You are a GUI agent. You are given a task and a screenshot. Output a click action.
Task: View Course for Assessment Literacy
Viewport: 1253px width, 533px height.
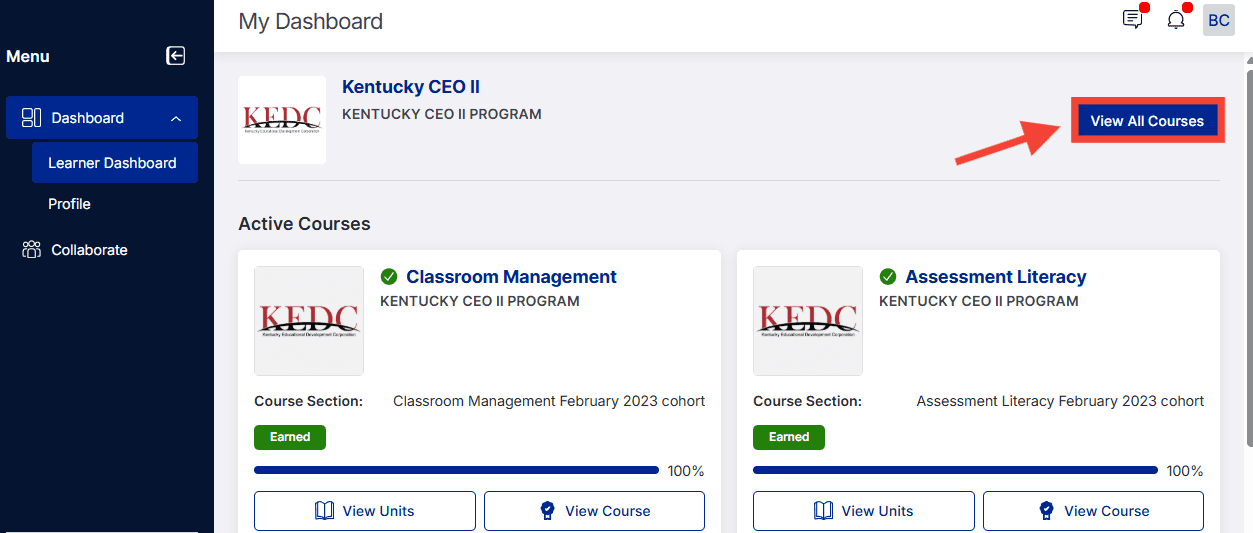1093,511
